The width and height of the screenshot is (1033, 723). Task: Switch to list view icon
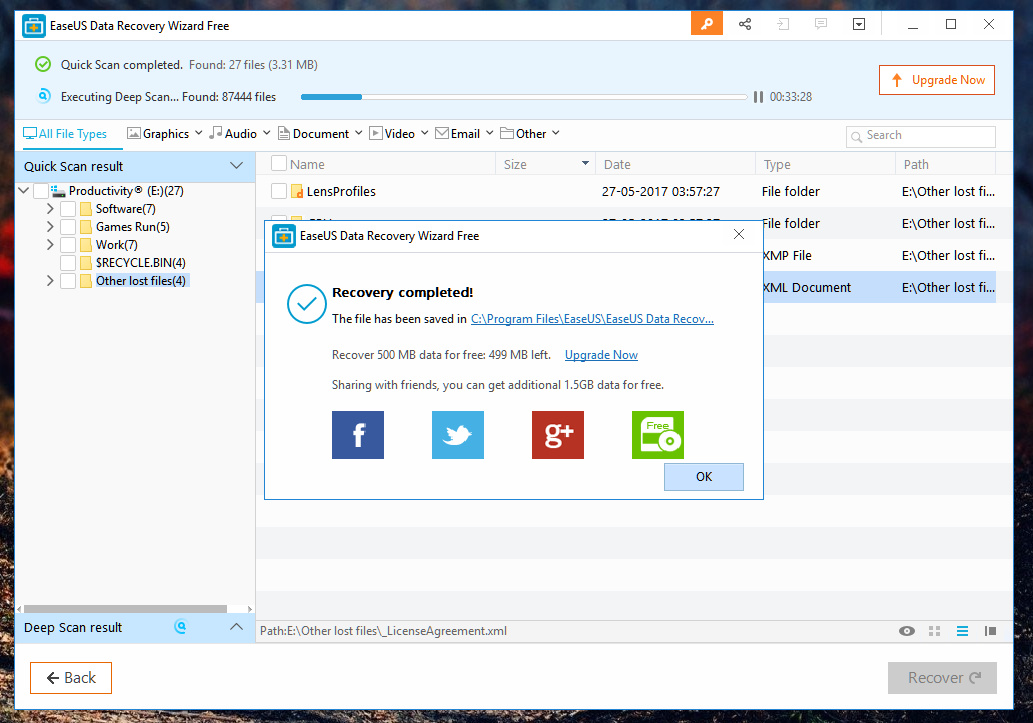[x=962, y=631]
